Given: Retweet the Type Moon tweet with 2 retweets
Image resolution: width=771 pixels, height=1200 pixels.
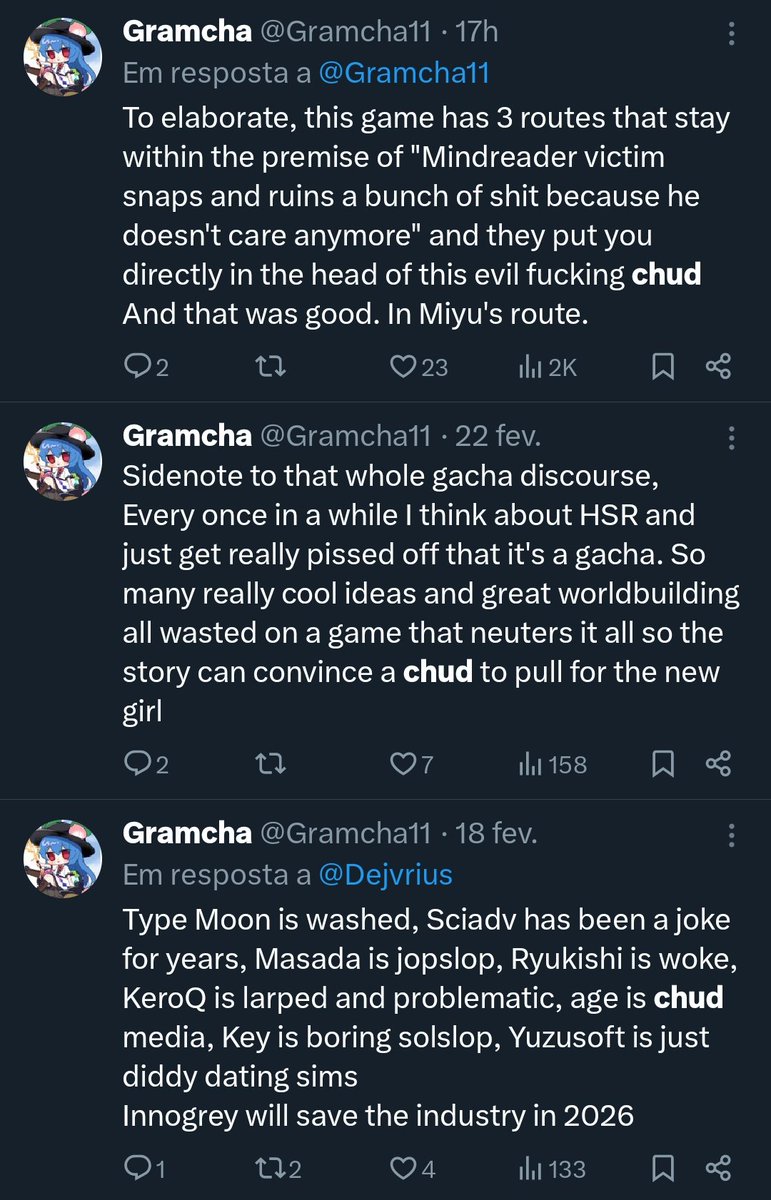Looking at the screenshot, I should [279, 1167].
